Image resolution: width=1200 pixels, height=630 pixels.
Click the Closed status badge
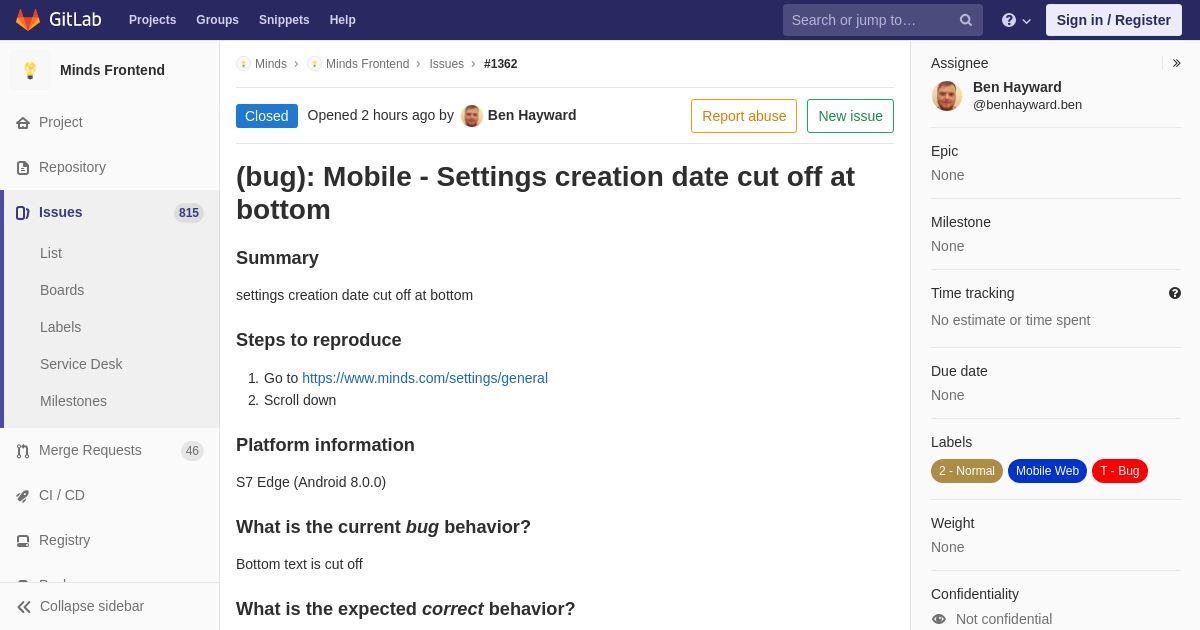(267, 116)
